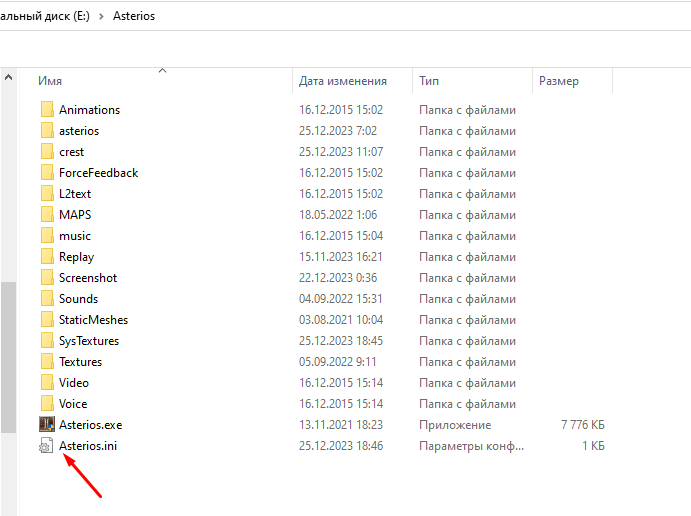Select the Replay folder name
691x516 pixels.
pos(77,257)
